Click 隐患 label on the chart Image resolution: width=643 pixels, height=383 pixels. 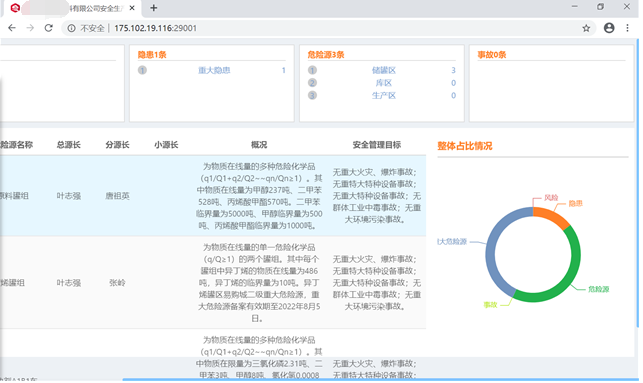point(575,203)
